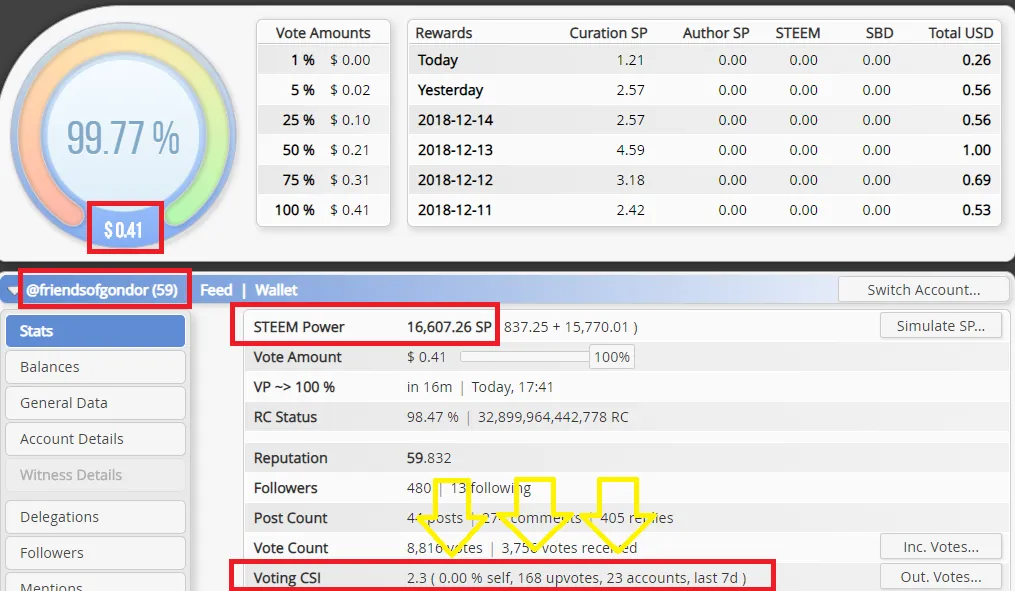Image resolution: width=1015 pixels, height=591 pixels.
Task: Click the 2018-12-13 rewards row label
Action: click(x=455, y=150)
